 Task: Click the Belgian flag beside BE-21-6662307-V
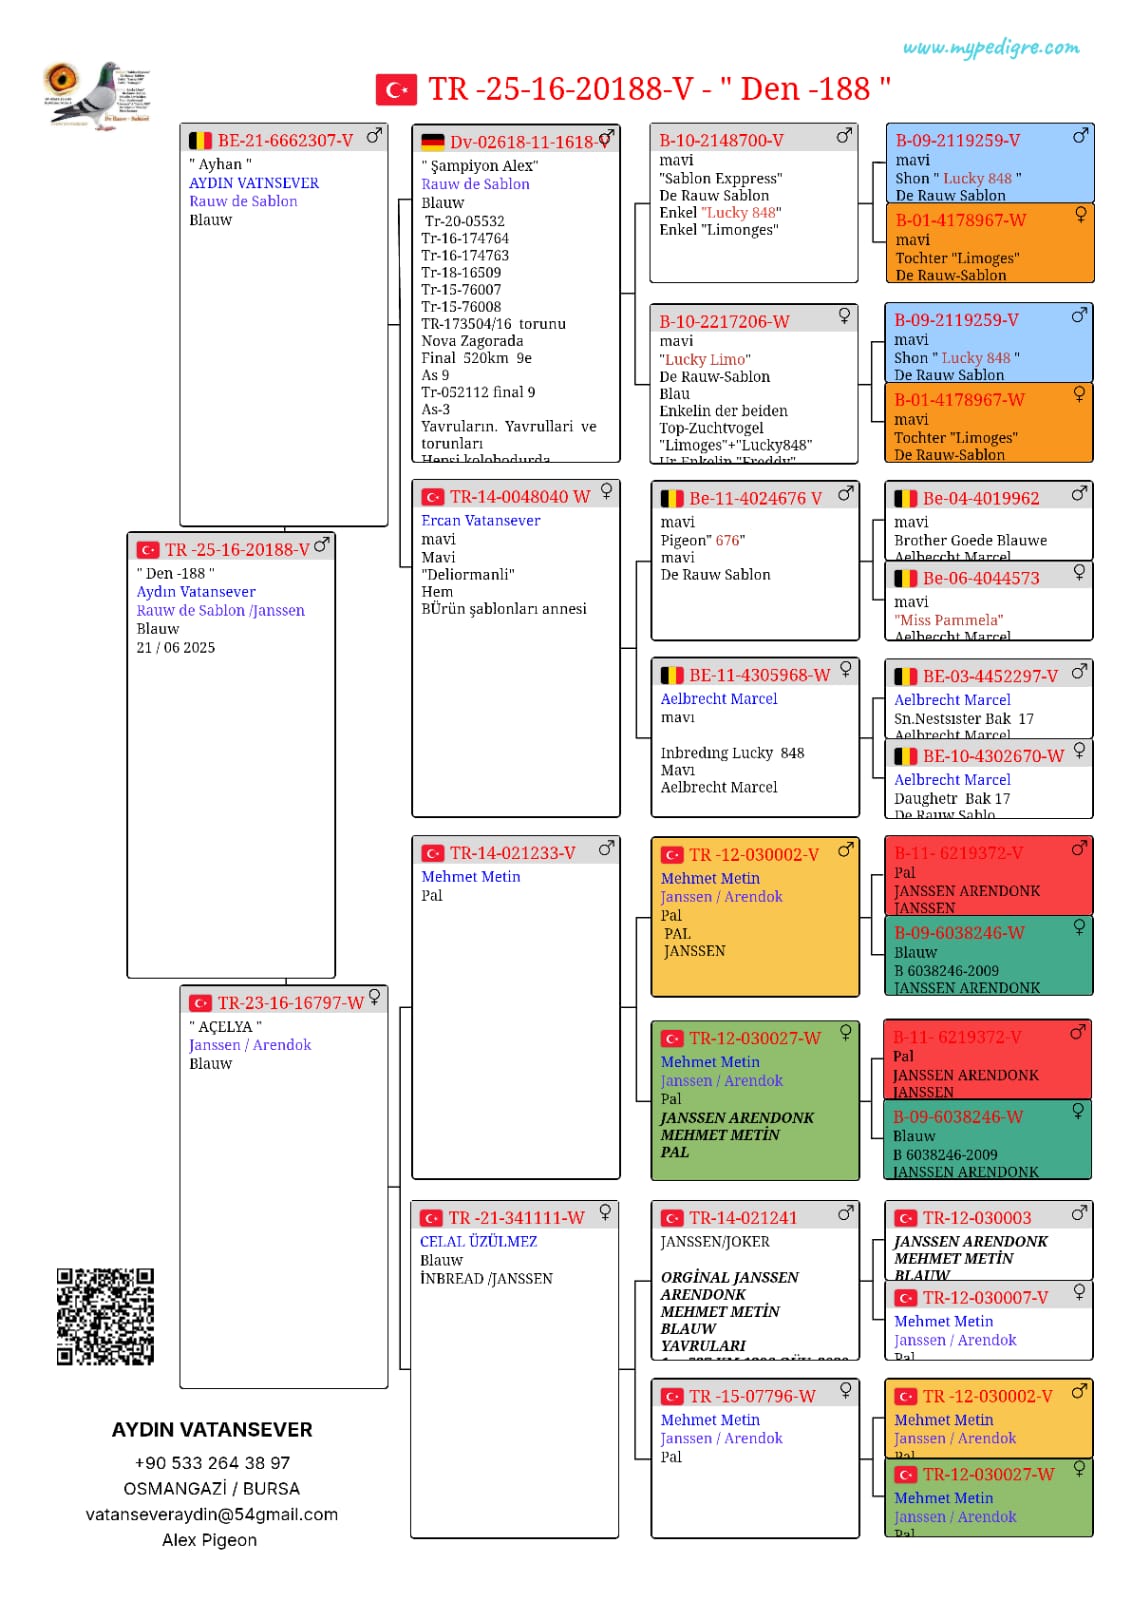(201, 141)
